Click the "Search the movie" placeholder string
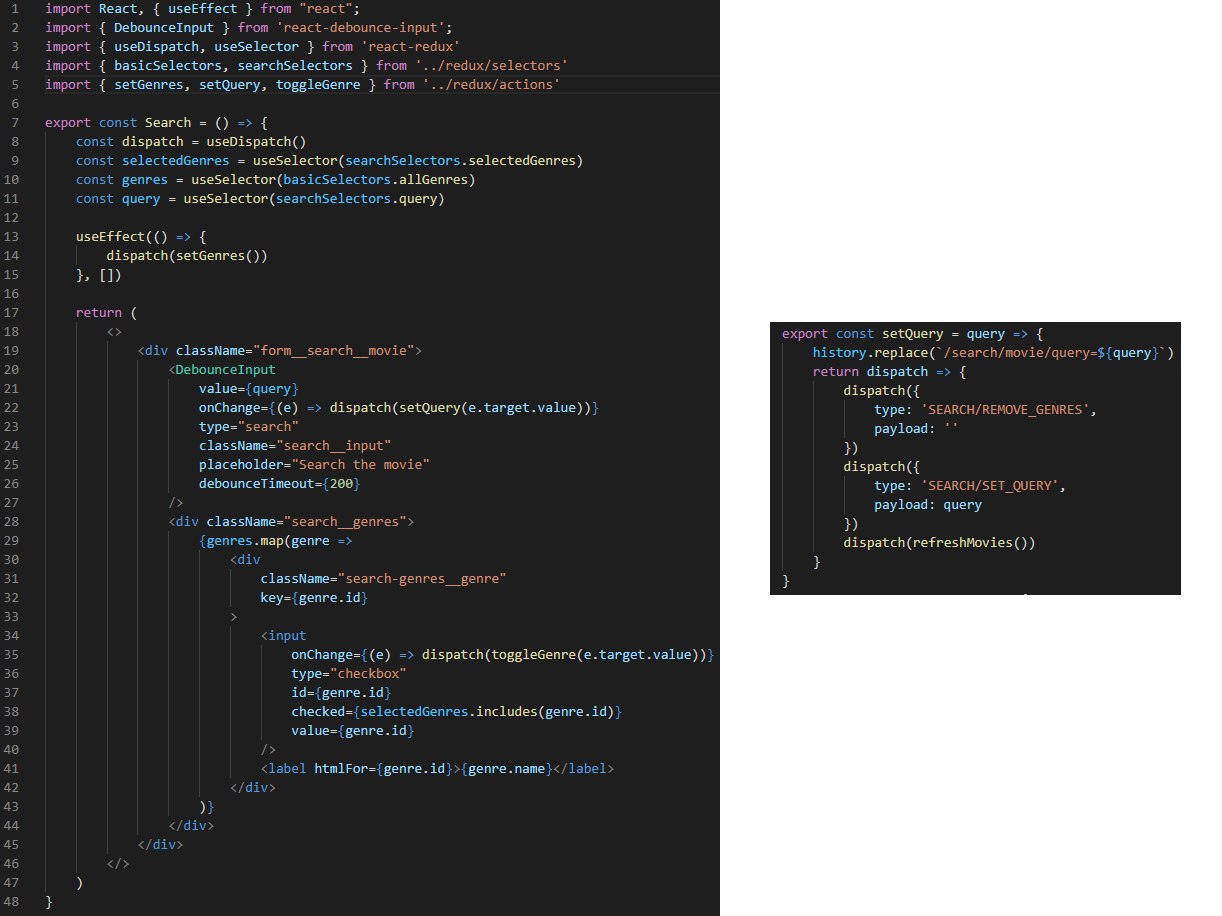The image size is (1222, 916). tap(360, 464)
